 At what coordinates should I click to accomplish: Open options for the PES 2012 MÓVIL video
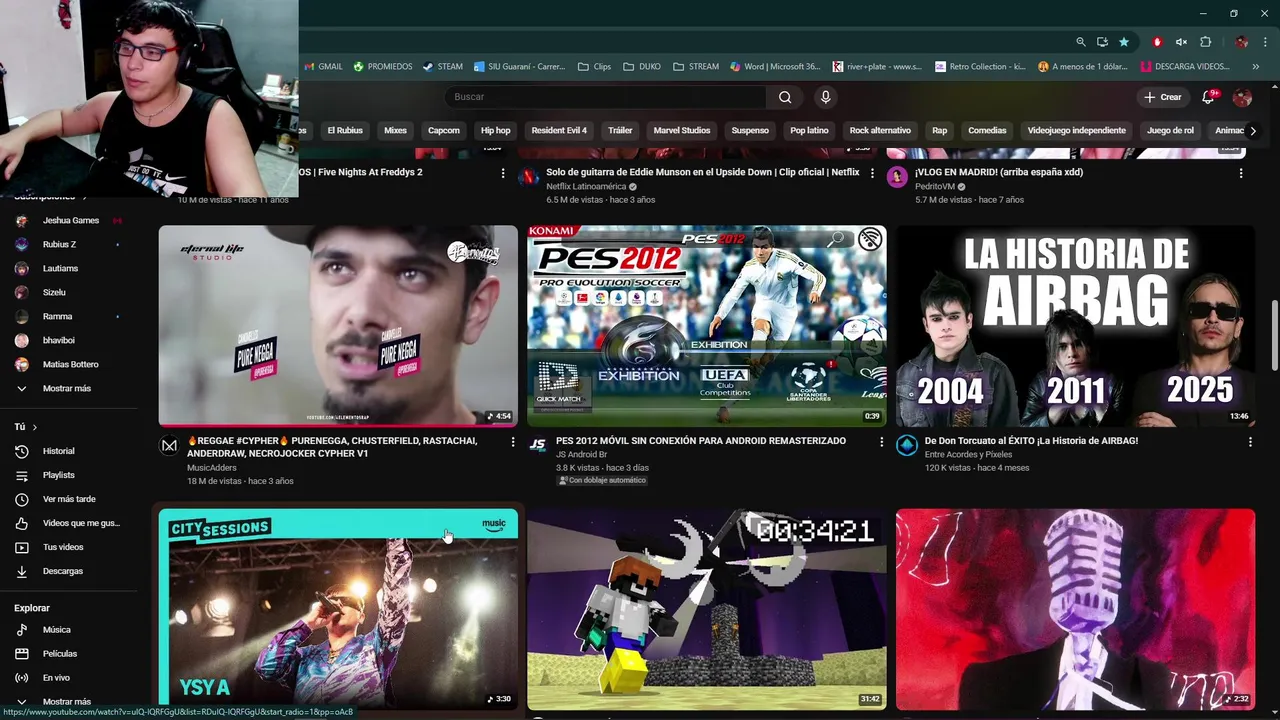click(881, 441)
